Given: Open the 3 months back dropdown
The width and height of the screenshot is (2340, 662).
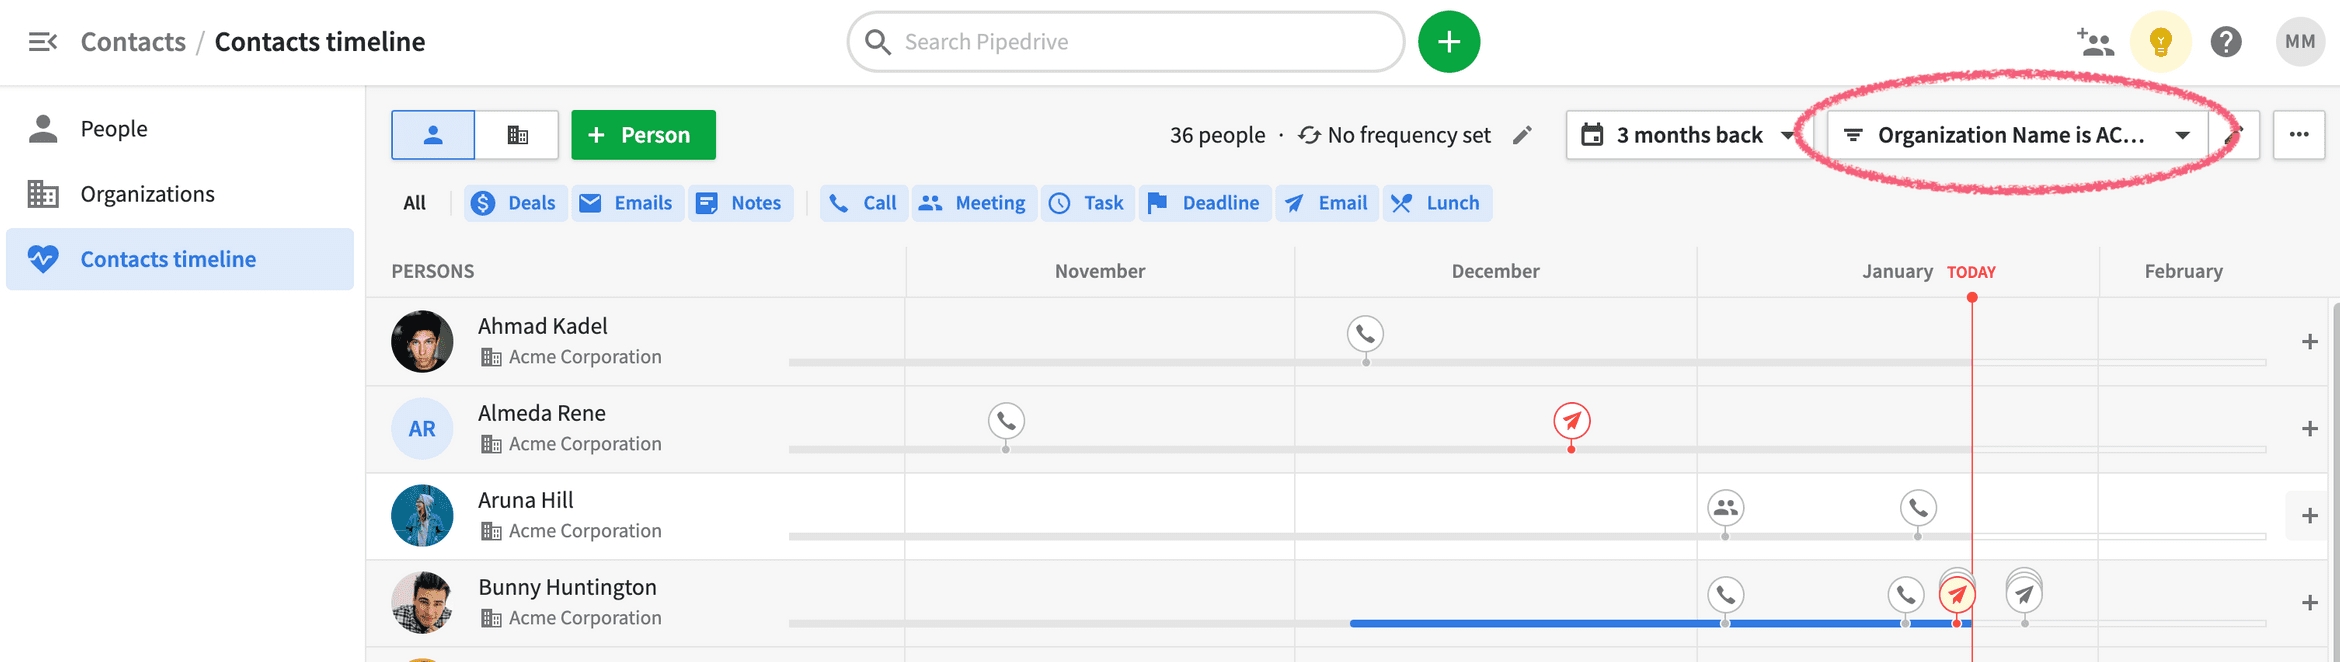Looking at the screenshot, I should (x=1688, y=135).
